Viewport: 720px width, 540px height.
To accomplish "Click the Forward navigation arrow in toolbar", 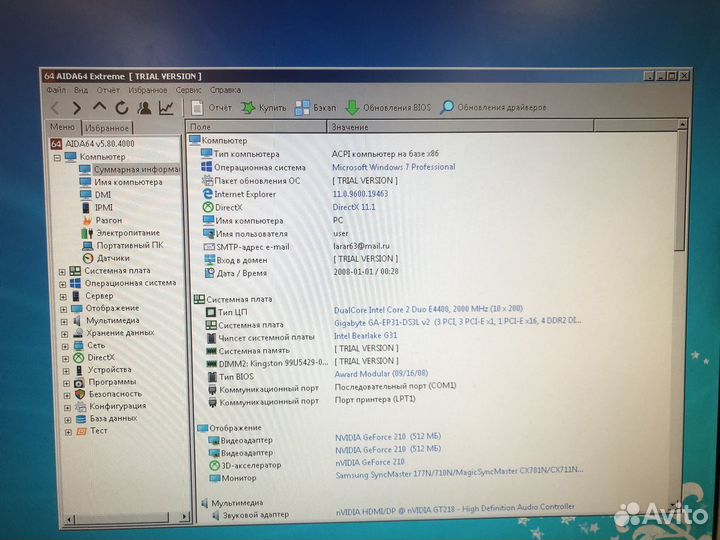I will [76, 107].
